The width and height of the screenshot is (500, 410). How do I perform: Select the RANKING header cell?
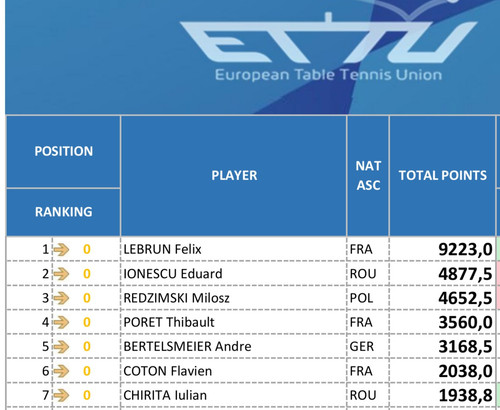[63, 212]
